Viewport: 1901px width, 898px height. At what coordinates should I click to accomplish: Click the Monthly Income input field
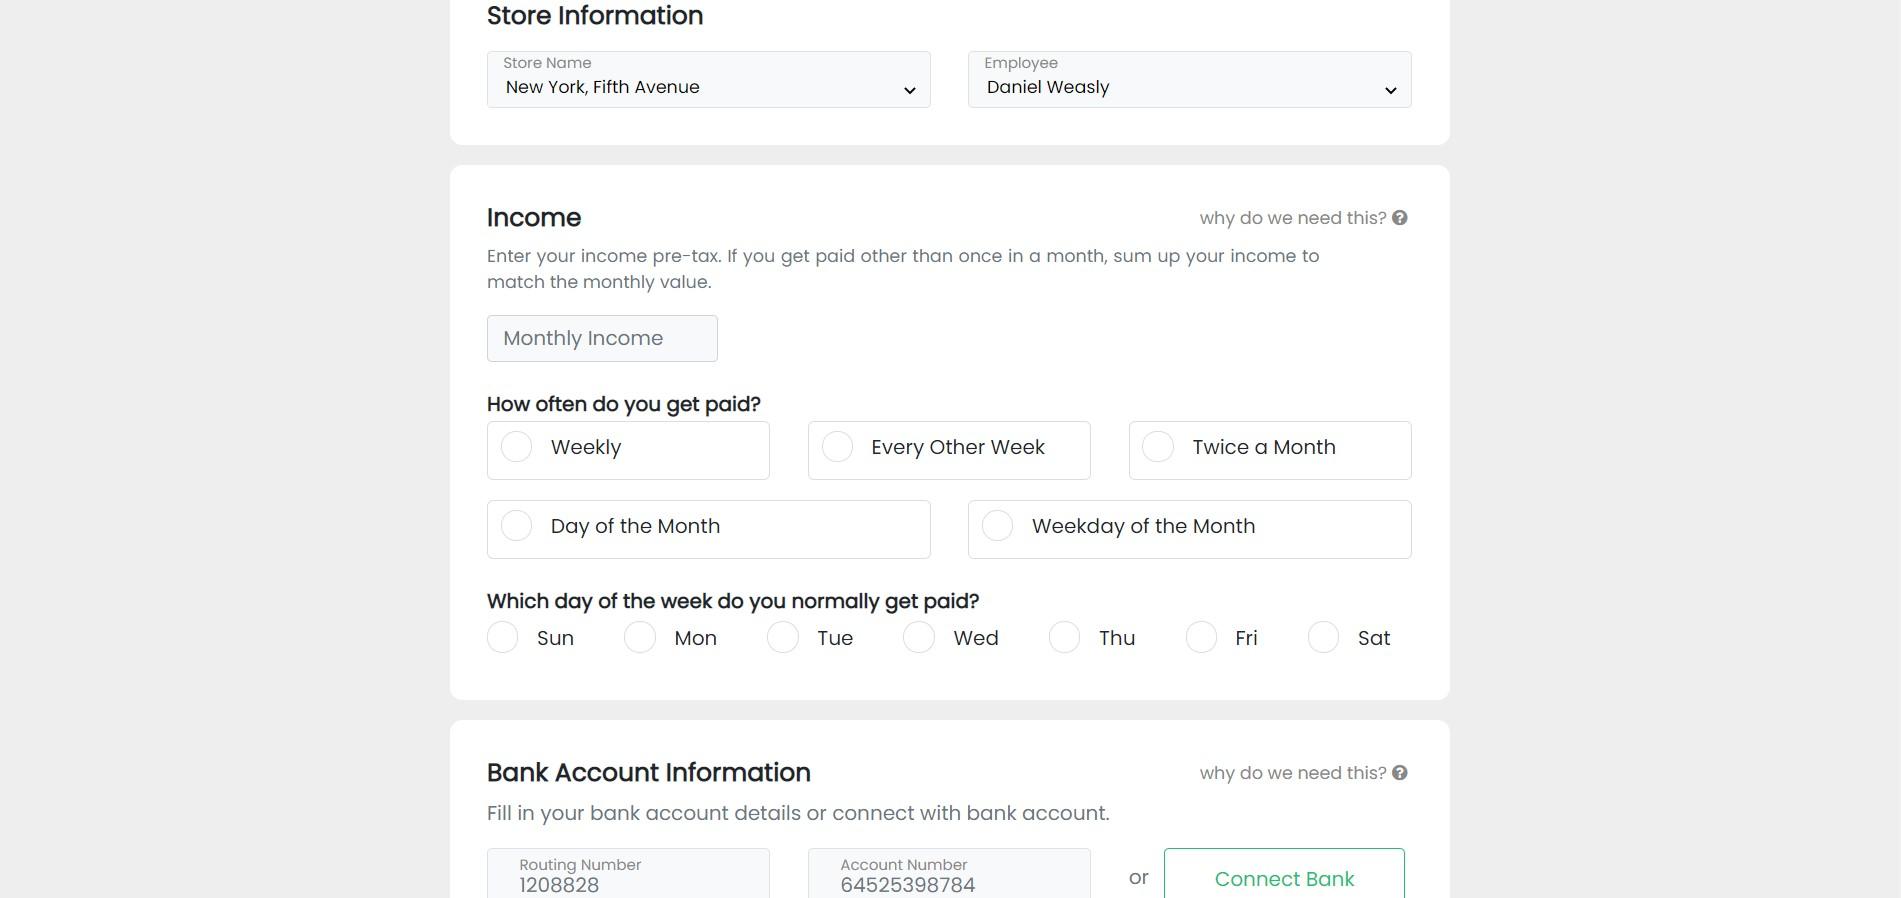(x=601, y=338)
